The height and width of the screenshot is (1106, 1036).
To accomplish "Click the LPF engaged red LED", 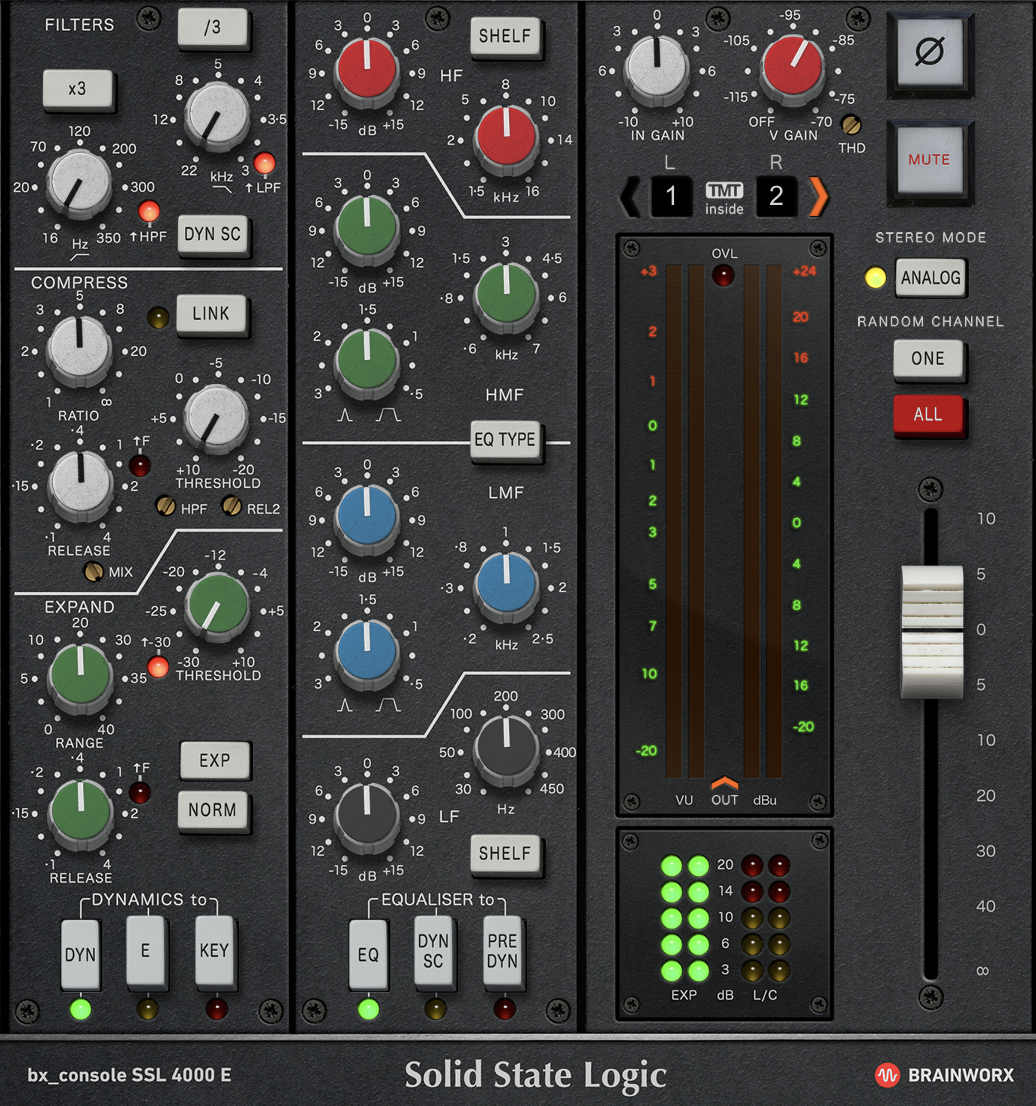I will coord(264,163).
